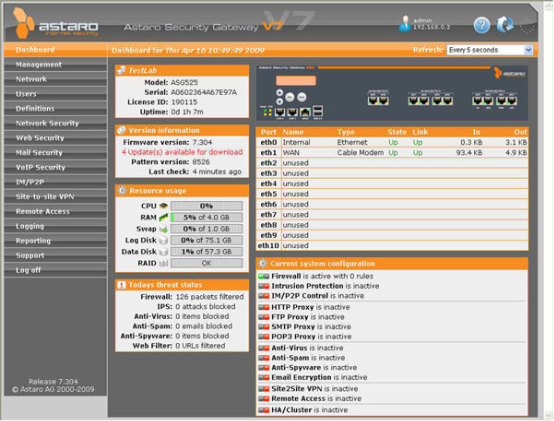Toggle the FTP Proxy status indicator
Image resolution: width=554 pixels, height=421 pixels.
[x=264, y=317]
